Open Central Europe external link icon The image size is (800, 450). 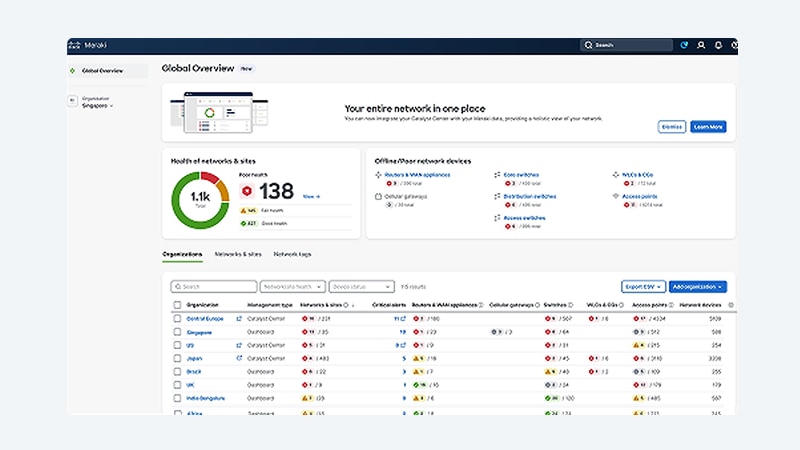[239, 318]
